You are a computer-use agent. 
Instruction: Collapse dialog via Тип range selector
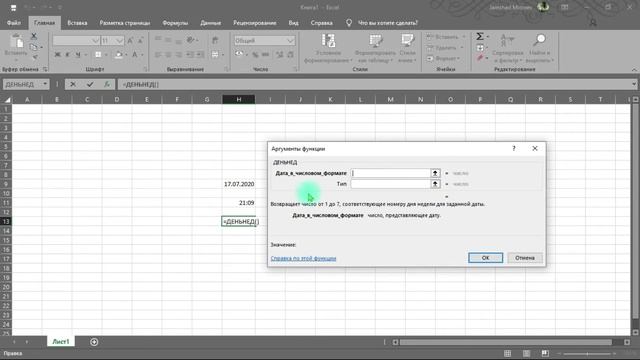pos(435,184)
